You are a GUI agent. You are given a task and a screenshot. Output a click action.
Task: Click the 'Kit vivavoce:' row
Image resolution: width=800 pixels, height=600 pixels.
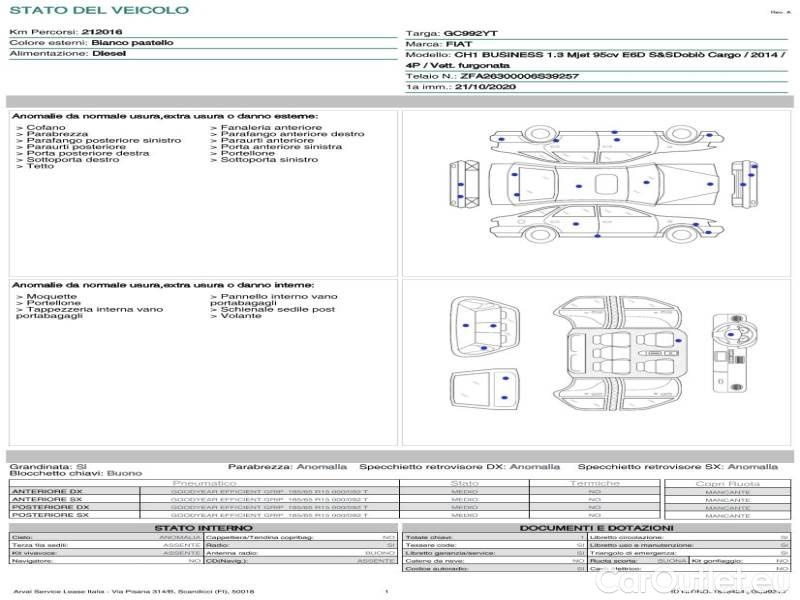[x=106, y=553]
